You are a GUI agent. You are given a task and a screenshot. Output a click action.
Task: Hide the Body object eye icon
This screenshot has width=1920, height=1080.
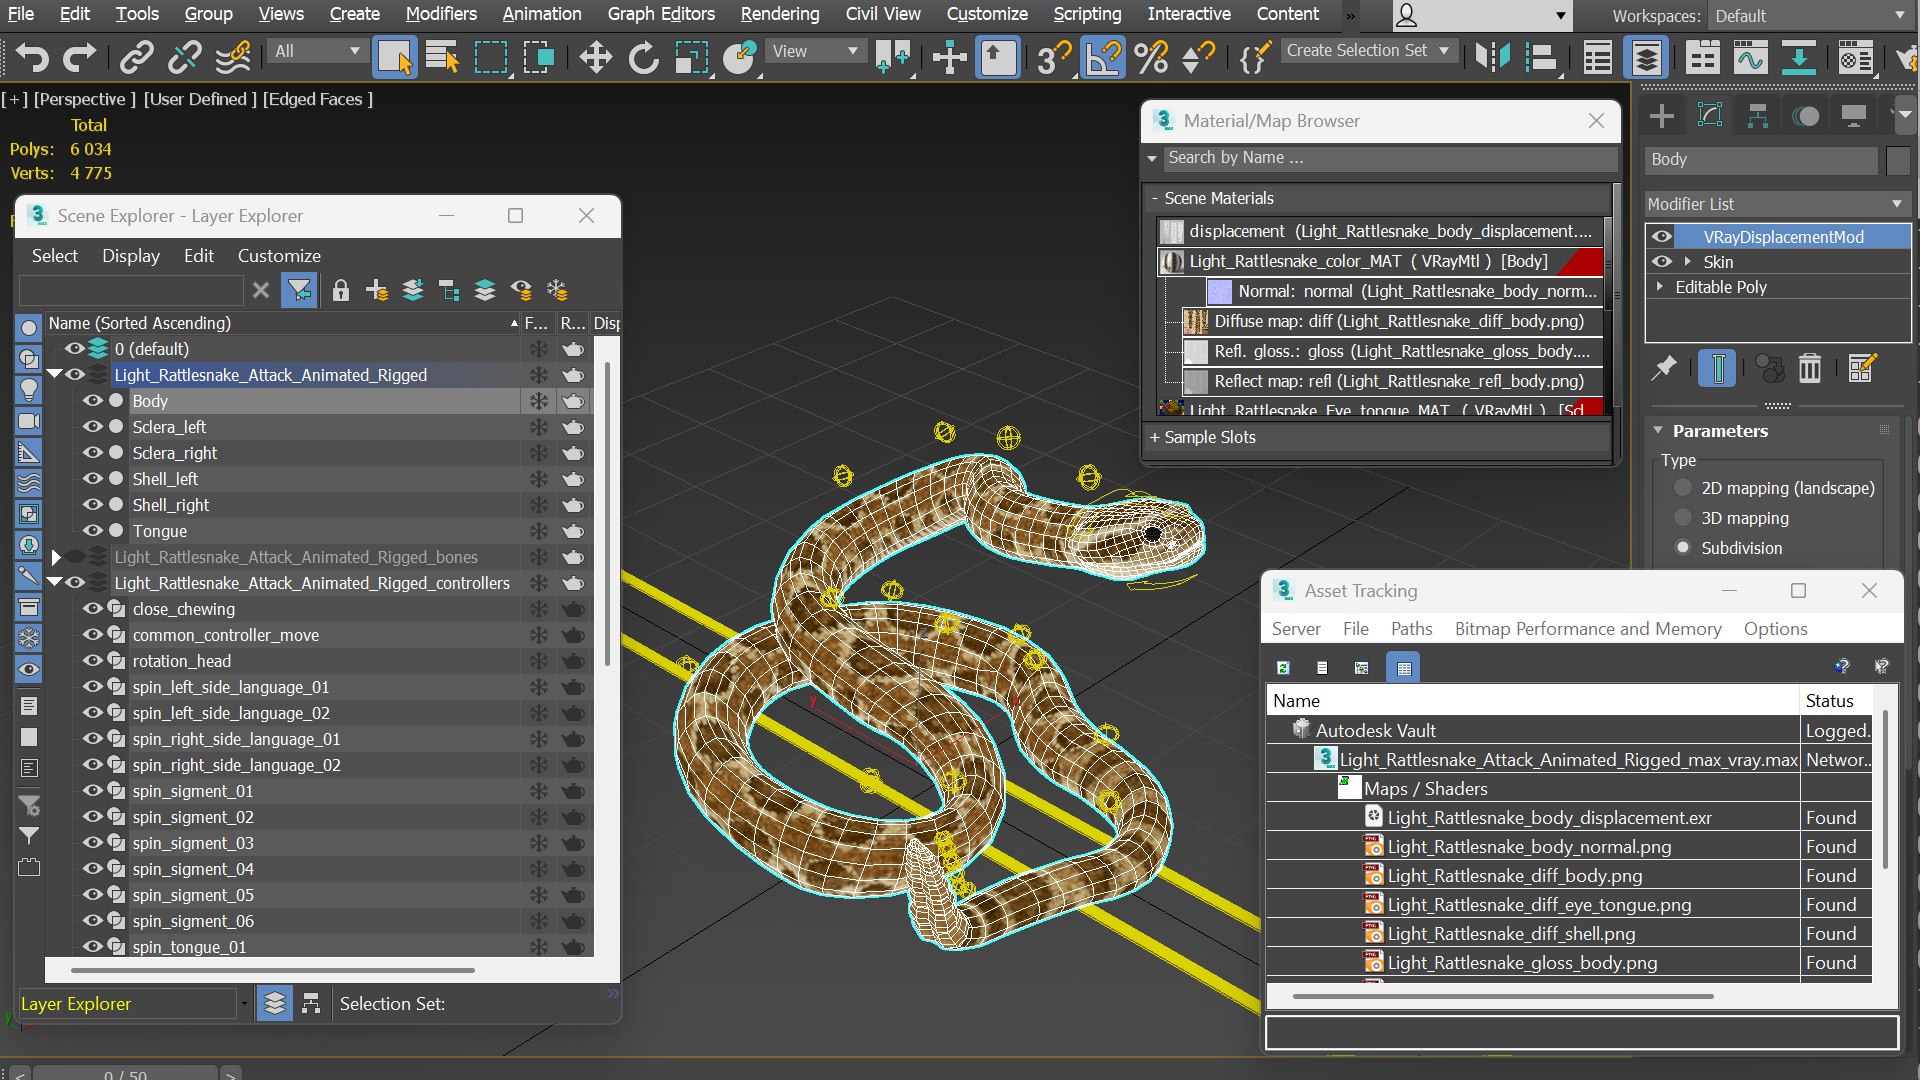[93, 400]
